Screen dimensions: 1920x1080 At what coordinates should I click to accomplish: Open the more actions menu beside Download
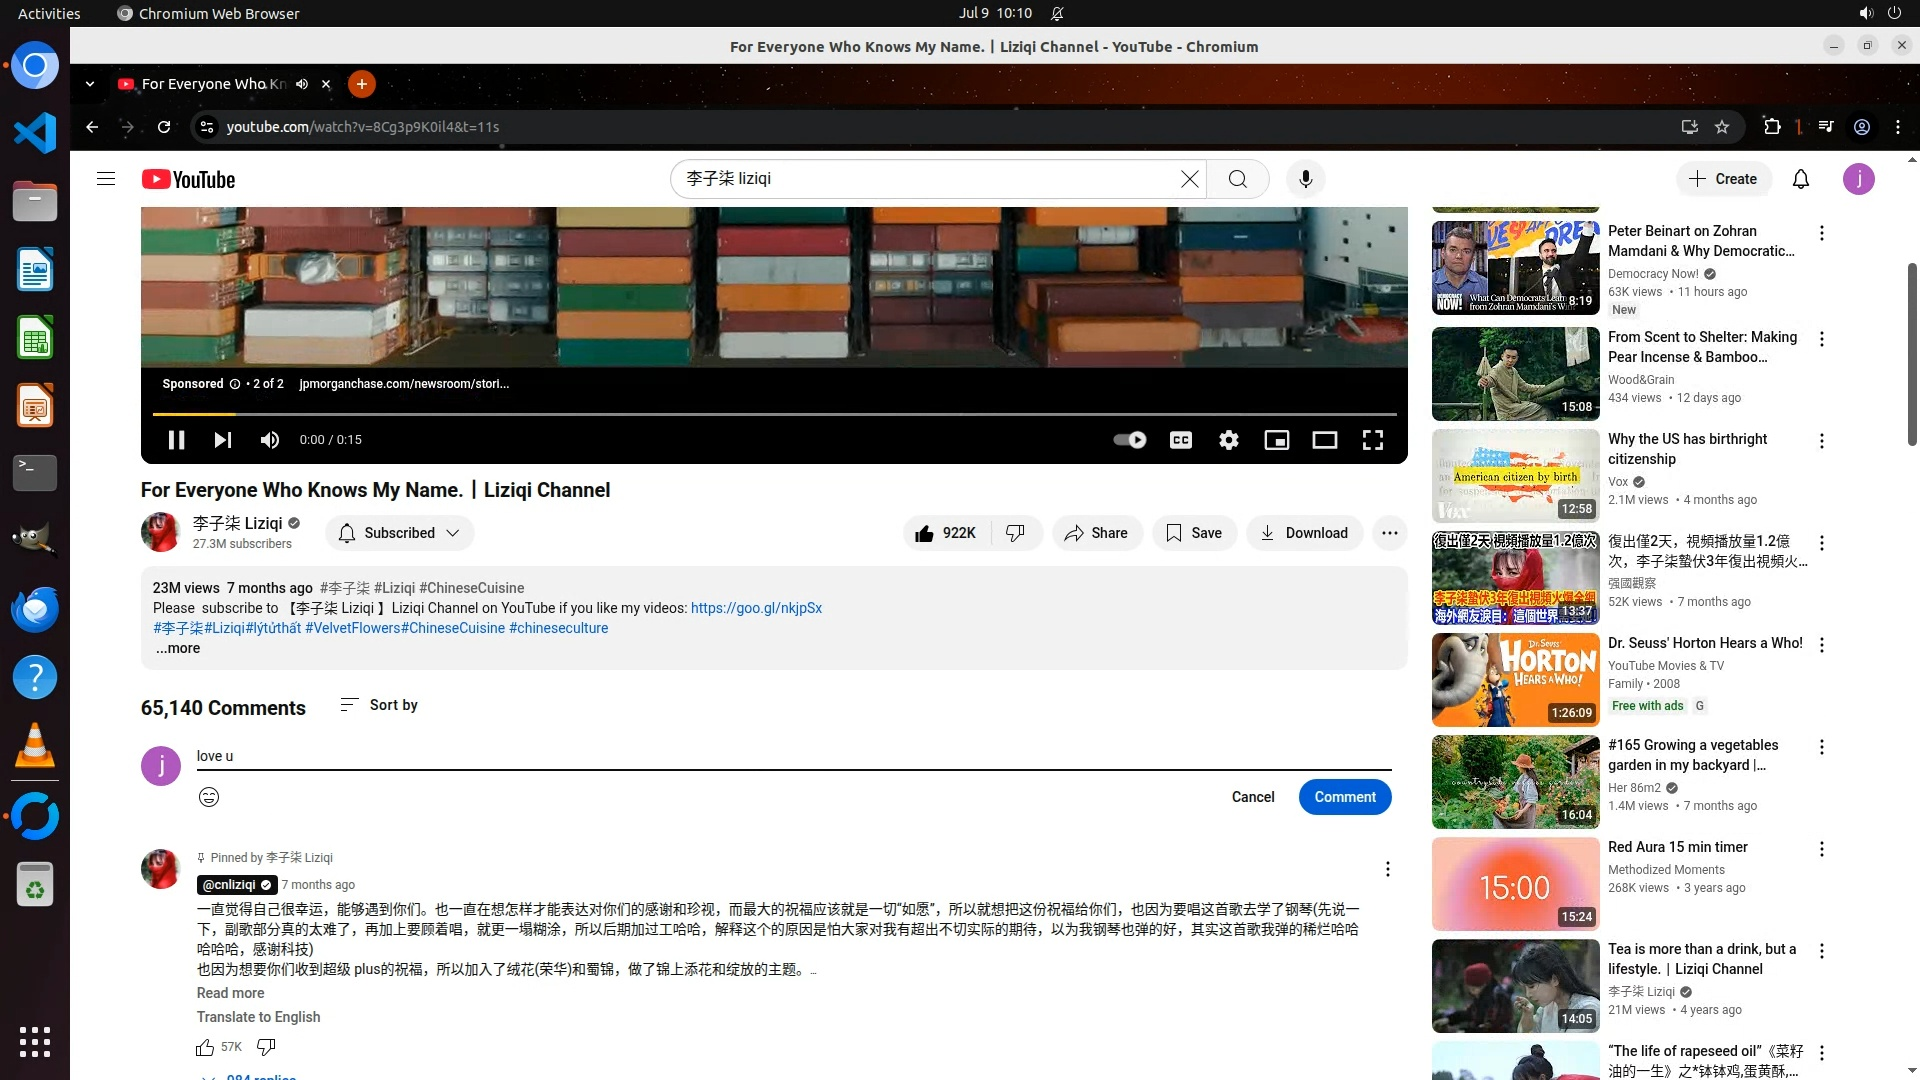(1389, 533)
